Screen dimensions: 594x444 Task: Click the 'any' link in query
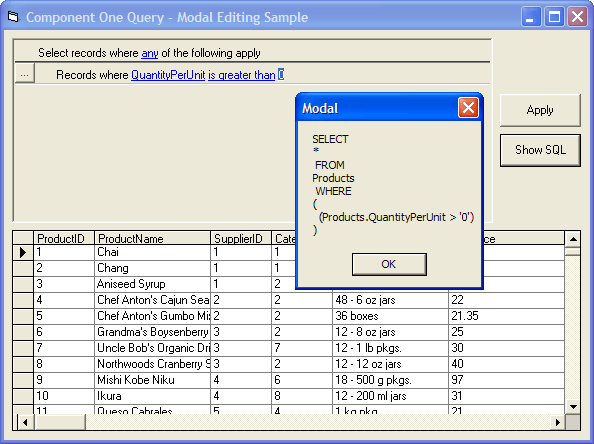tap(150, 53)
